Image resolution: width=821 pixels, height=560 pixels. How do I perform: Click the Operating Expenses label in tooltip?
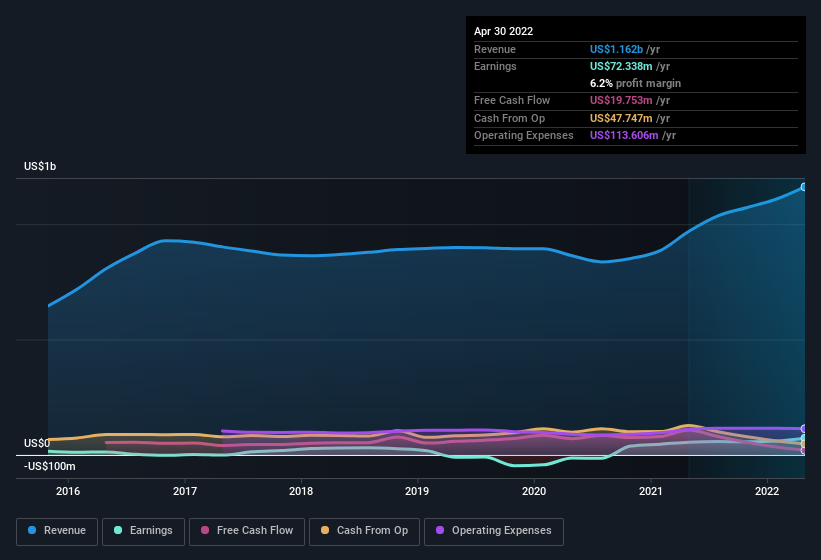pos(524,136)
